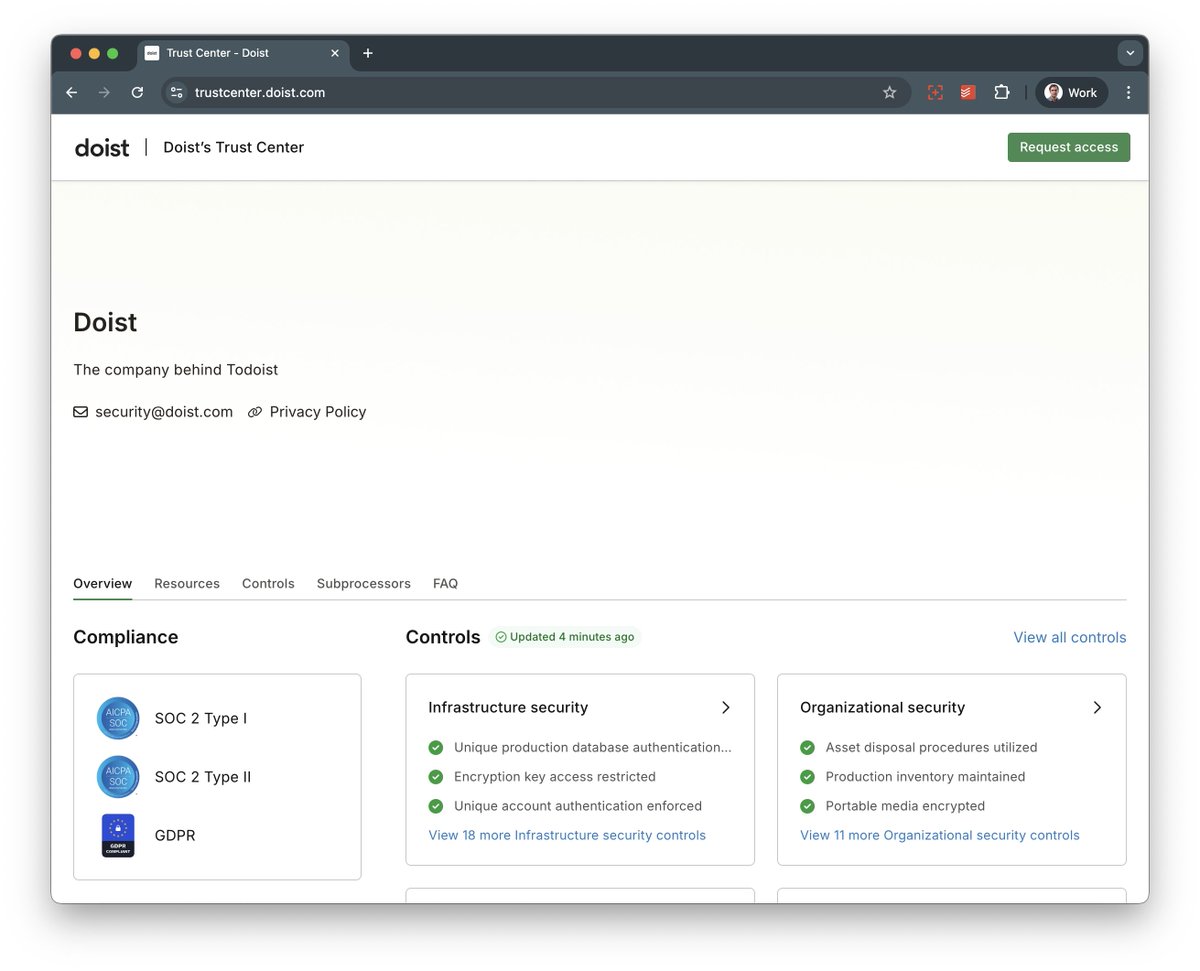
Task: Close the Trust Center - Doist tab
Action: tap(335, 53)
